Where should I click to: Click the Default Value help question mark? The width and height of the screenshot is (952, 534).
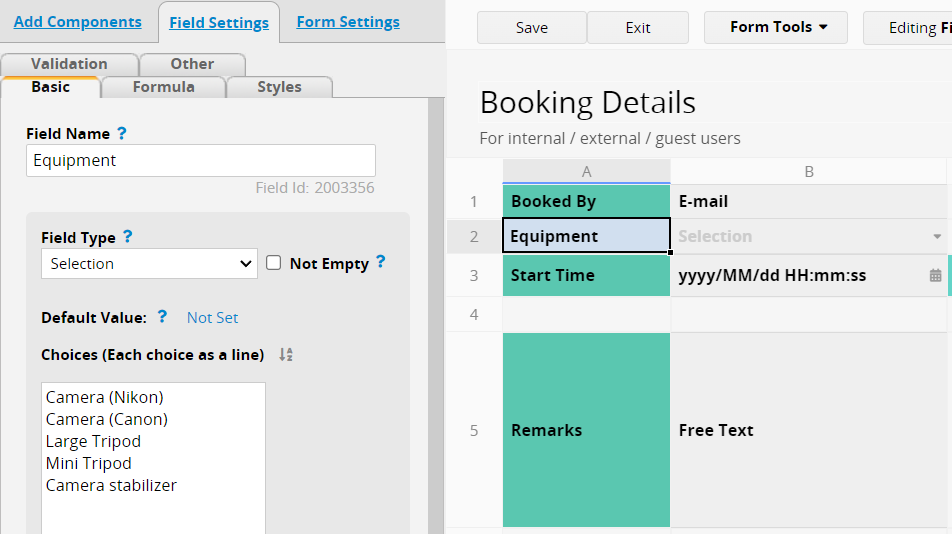coord(162,316)
